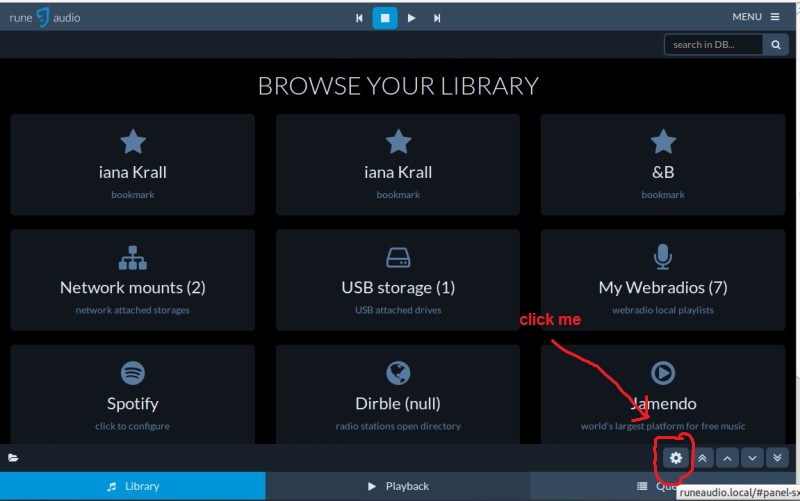
Task: Click the BROWSE YOUR LIBRARY heading
Action: (x=398, y=86)
